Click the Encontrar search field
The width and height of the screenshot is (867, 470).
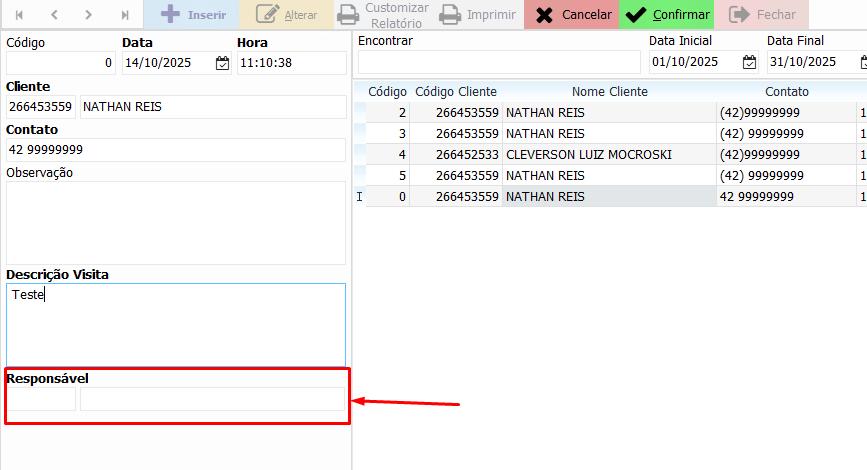pyautogui.click(x=498, y=62)
